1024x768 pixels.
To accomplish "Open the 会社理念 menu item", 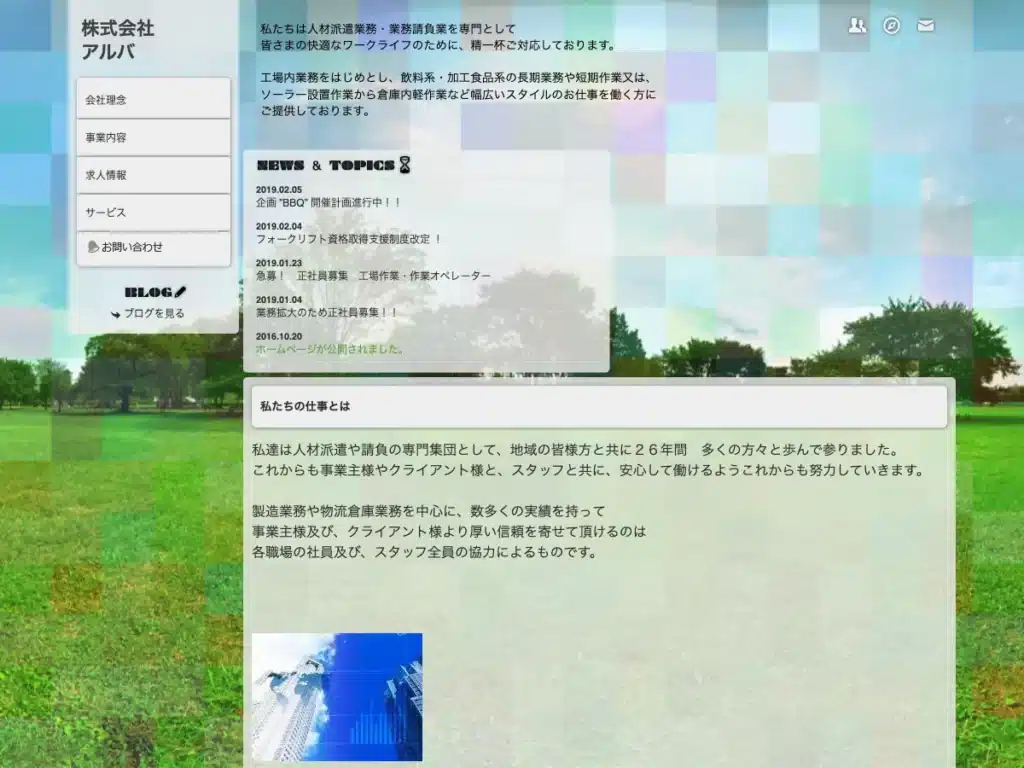I will click(153, 99).
